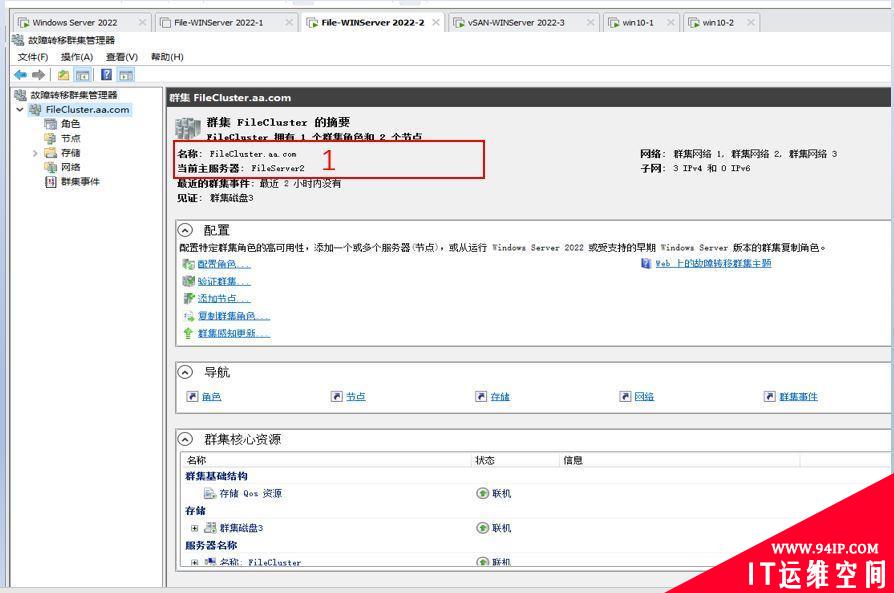Select the FileCluster.aa.com cluster icon in tree
Image resolution: width=894 pixels, height=593 pixels.
(35, 109)
